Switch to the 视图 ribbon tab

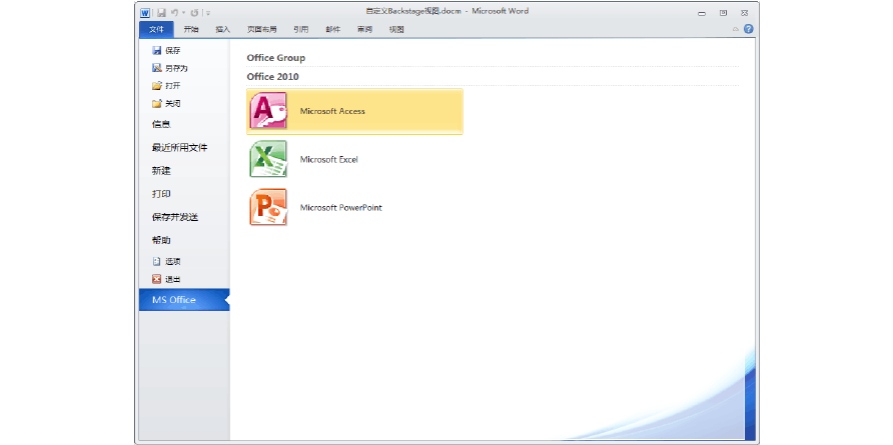pyautogui.click(x=396, y=30)
